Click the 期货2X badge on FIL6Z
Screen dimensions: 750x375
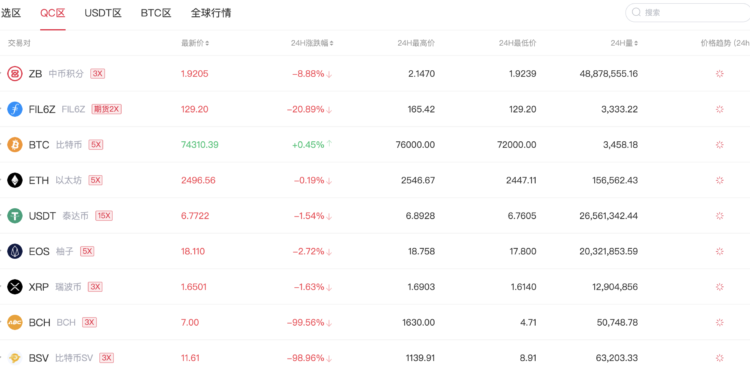click(x=107, y=109)
